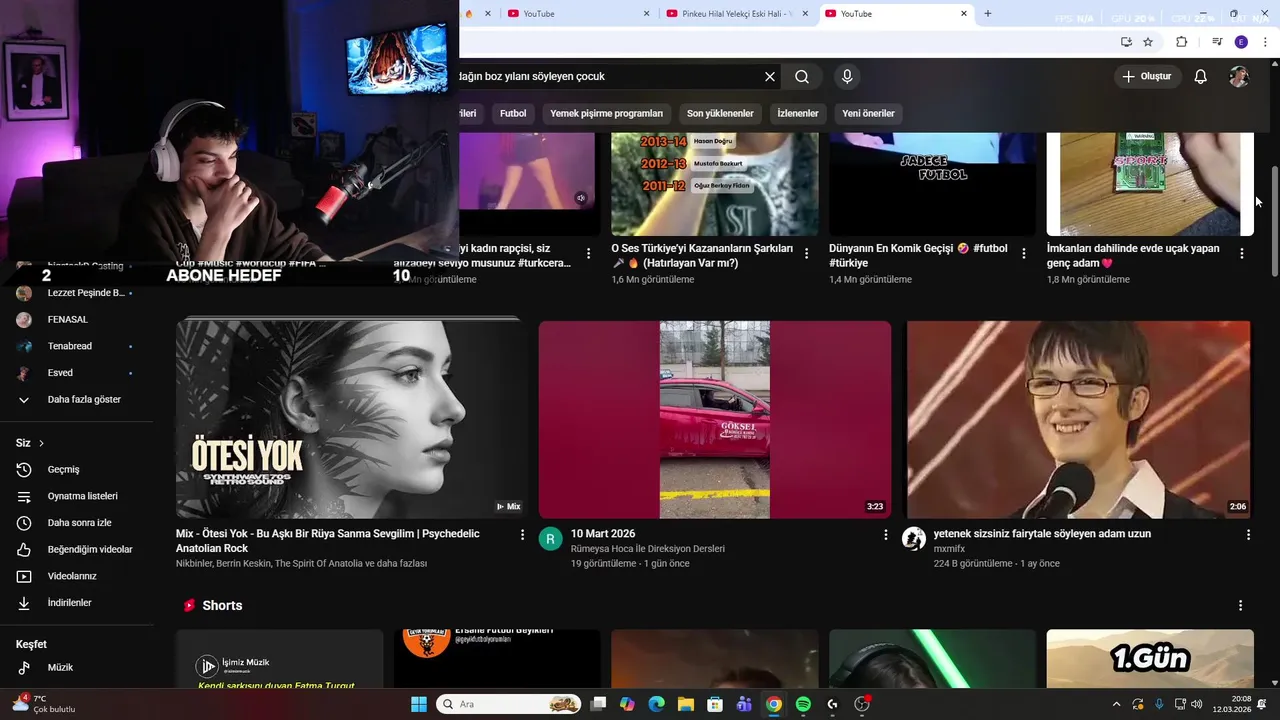Clear the YouTube search box text
The width and height of the screenshot is (1280, 720).
770,76
